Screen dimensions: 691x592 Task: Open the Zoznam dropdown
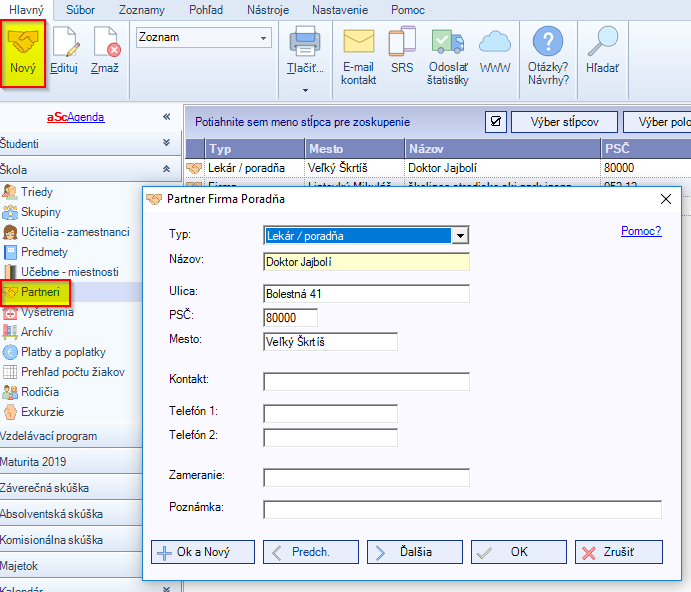tap(204, 37)
